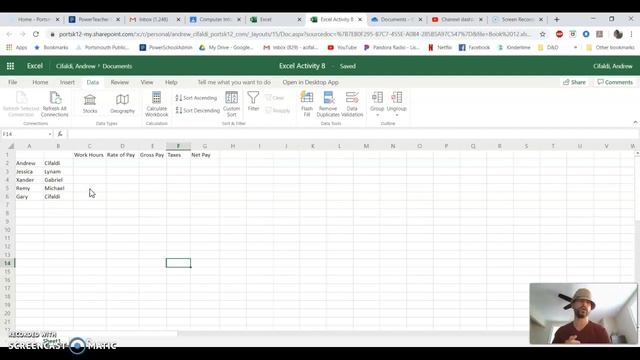Screen dimensions: 640x360
Task: Open the Apps bookmarks shortcut
Action: click(17, 47)
